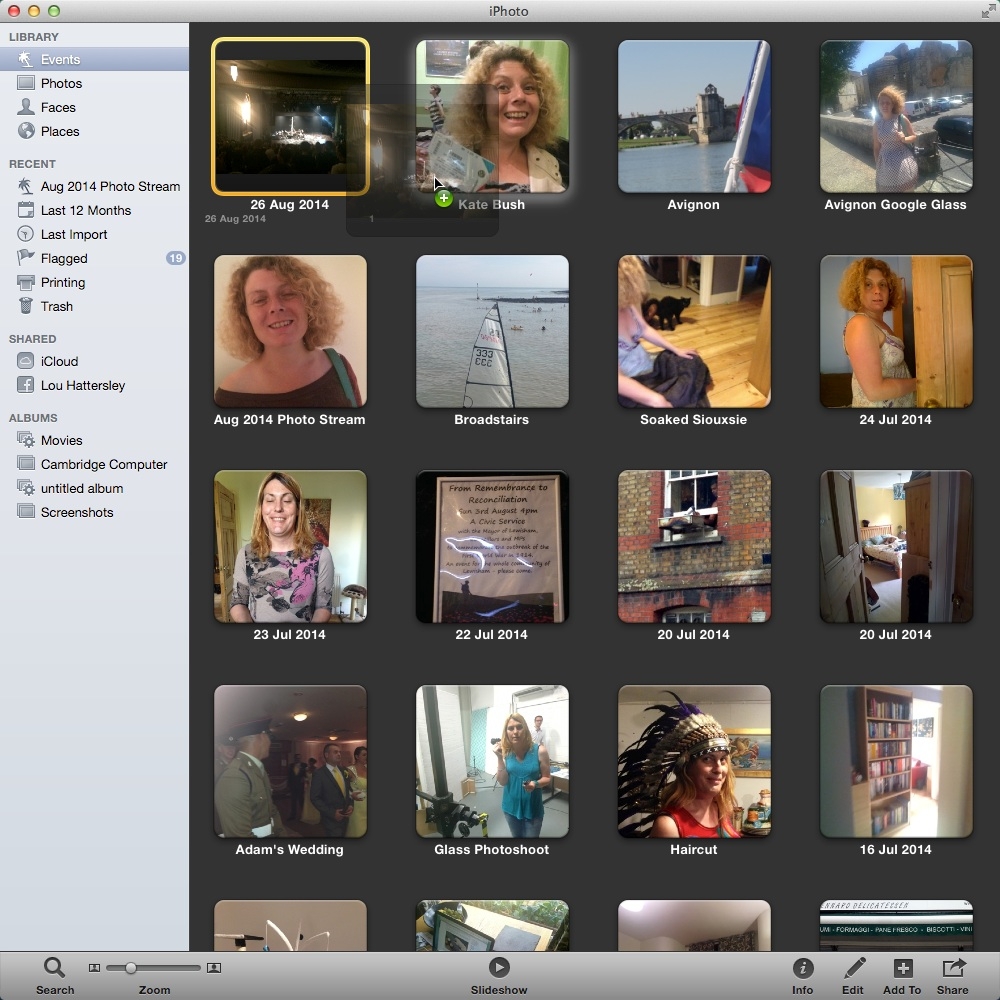Click the "23 Jul 2014" event title
1000x1000 pixels.
[x=290, y=635]
